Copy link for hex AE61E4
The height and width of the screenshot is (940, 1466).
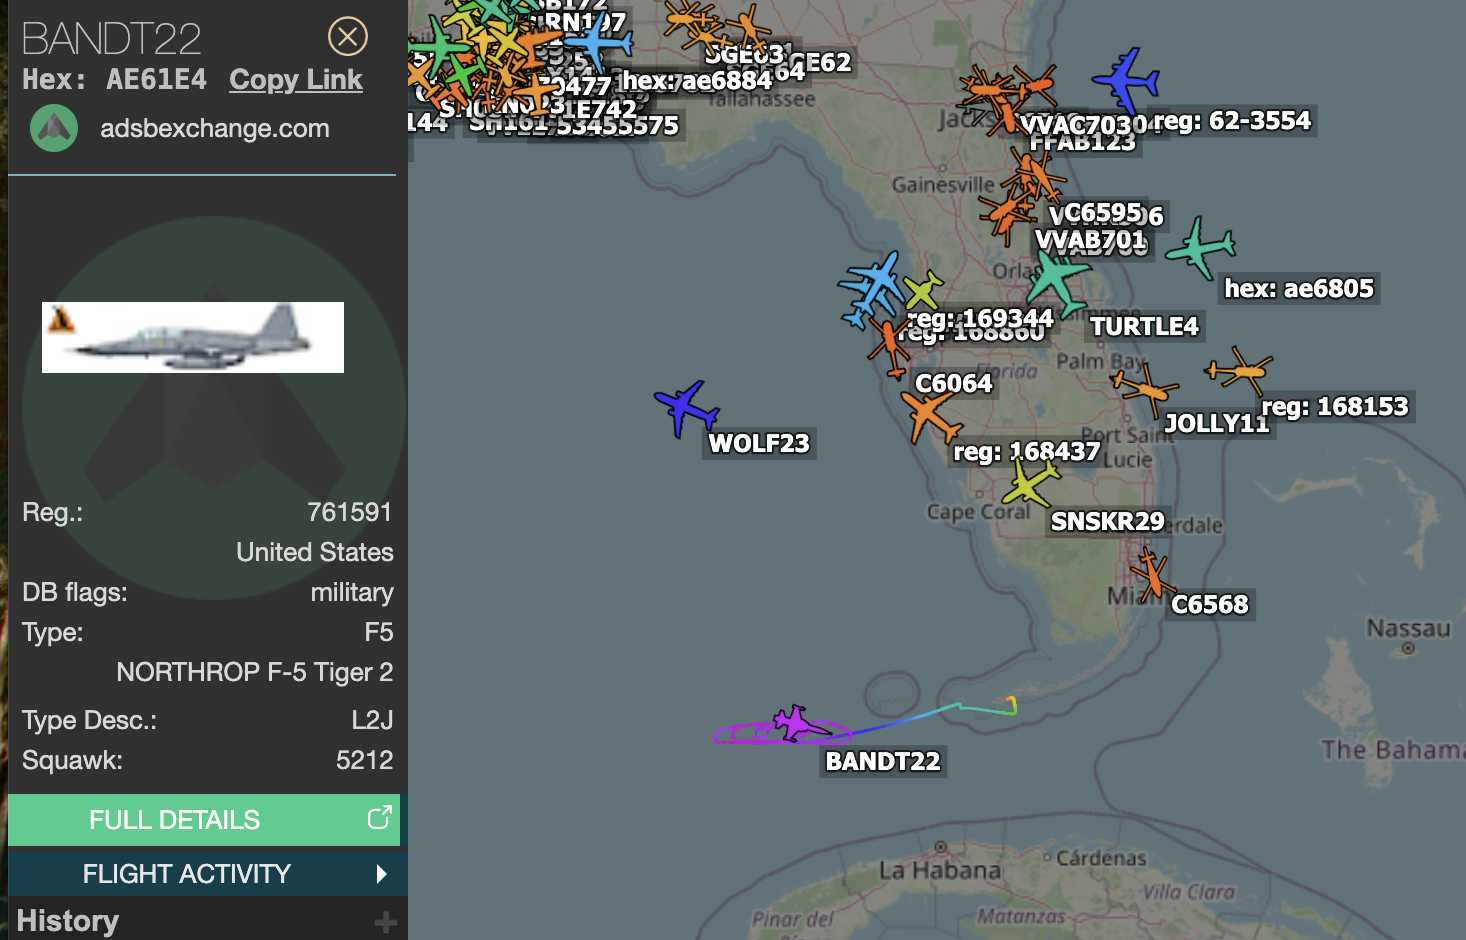295,80
